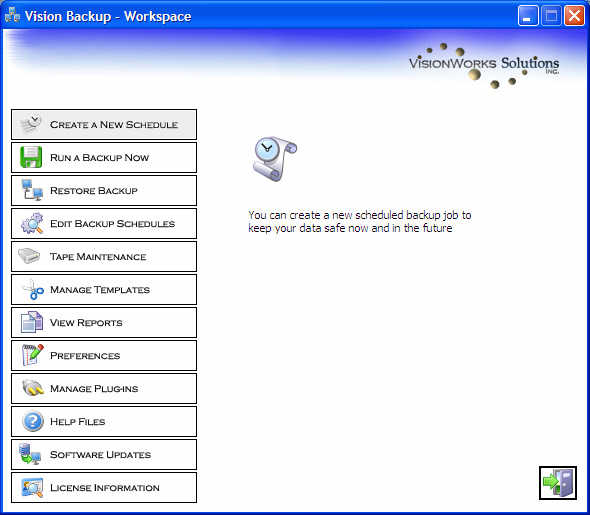Open Manage Templates scissors icon
Image resolution: width=590 pixels, height=515 pixels.
tap(33, 289)
